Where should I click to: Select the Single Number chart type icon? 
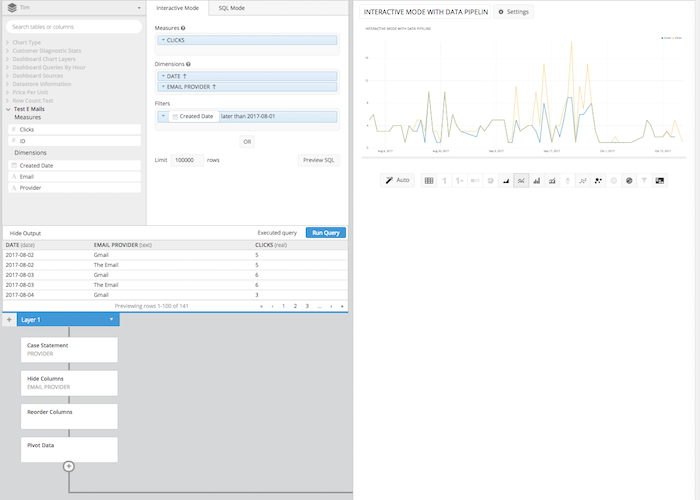[x=444, y=180]
